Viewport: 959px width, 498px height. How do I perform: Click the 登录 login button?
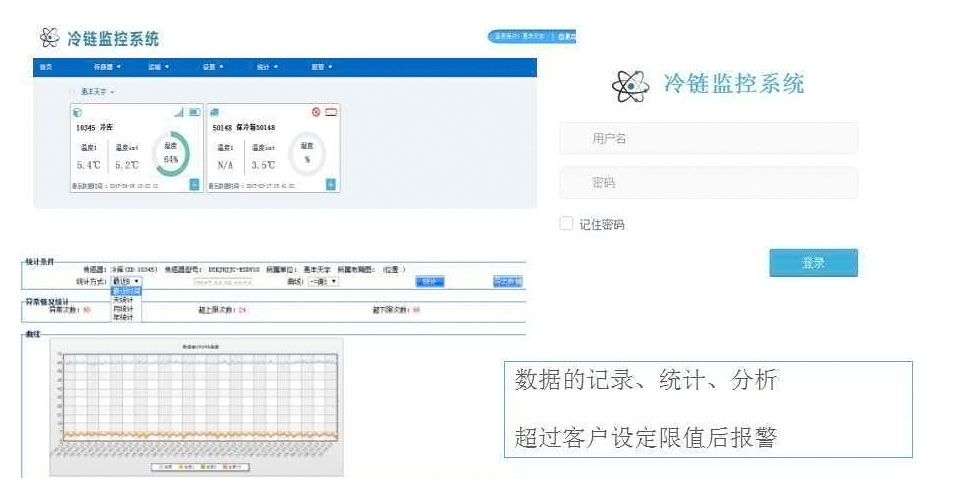coord(813,263)
